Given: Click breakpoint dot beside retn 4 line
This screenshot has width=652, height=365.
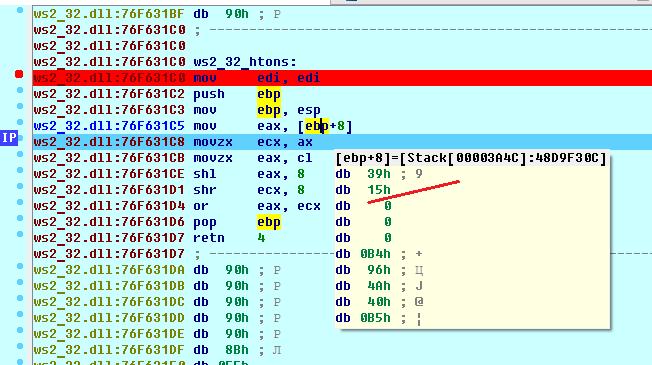Looking at the screenshot, I should pyautogui.click(x=20, y=234).
